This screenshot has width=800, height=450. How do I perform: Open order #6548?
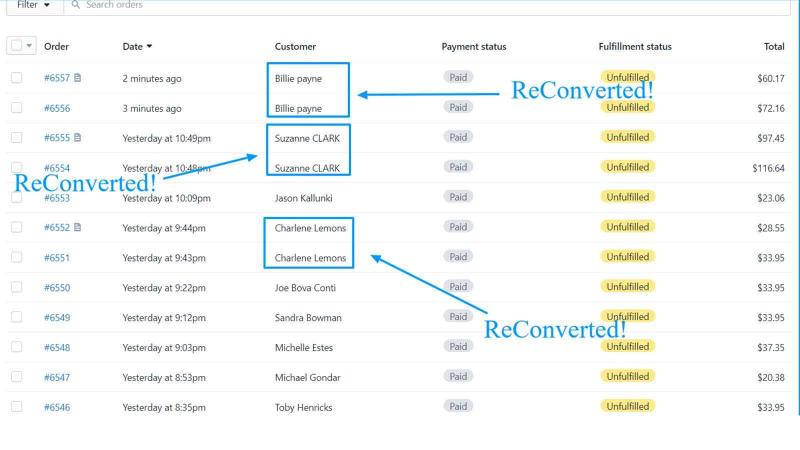pyautogui.click(x=57, y=347)
